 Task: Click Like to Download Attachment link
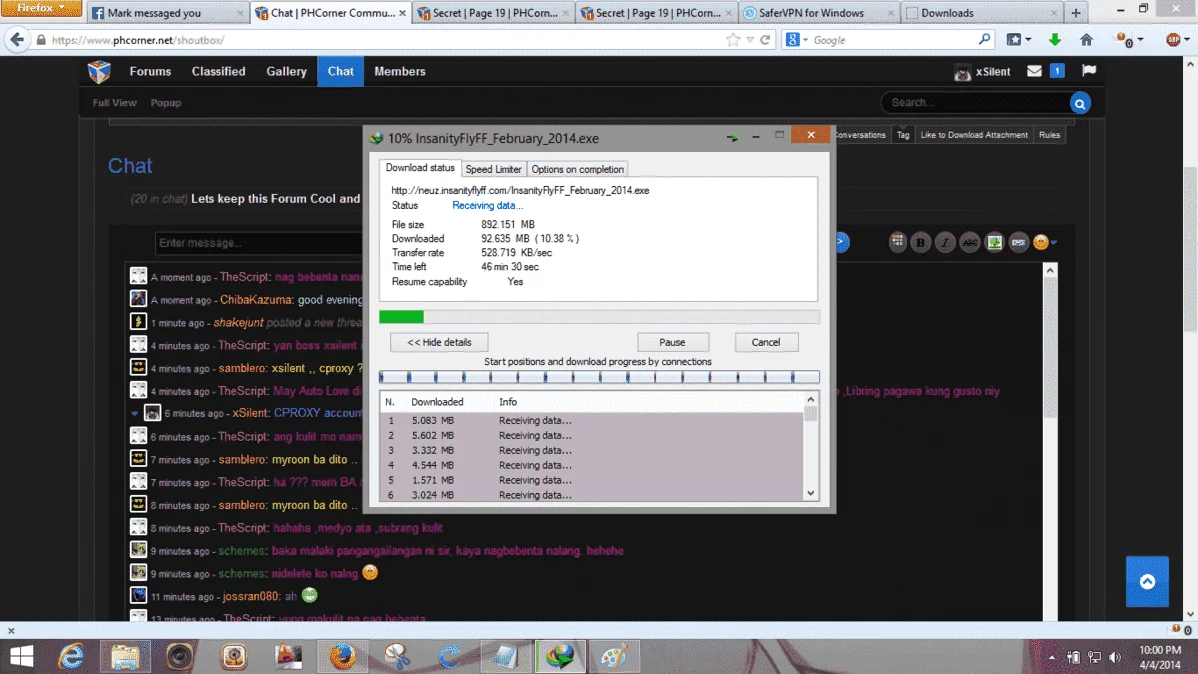pyautogui.click(x=974, y=134)
